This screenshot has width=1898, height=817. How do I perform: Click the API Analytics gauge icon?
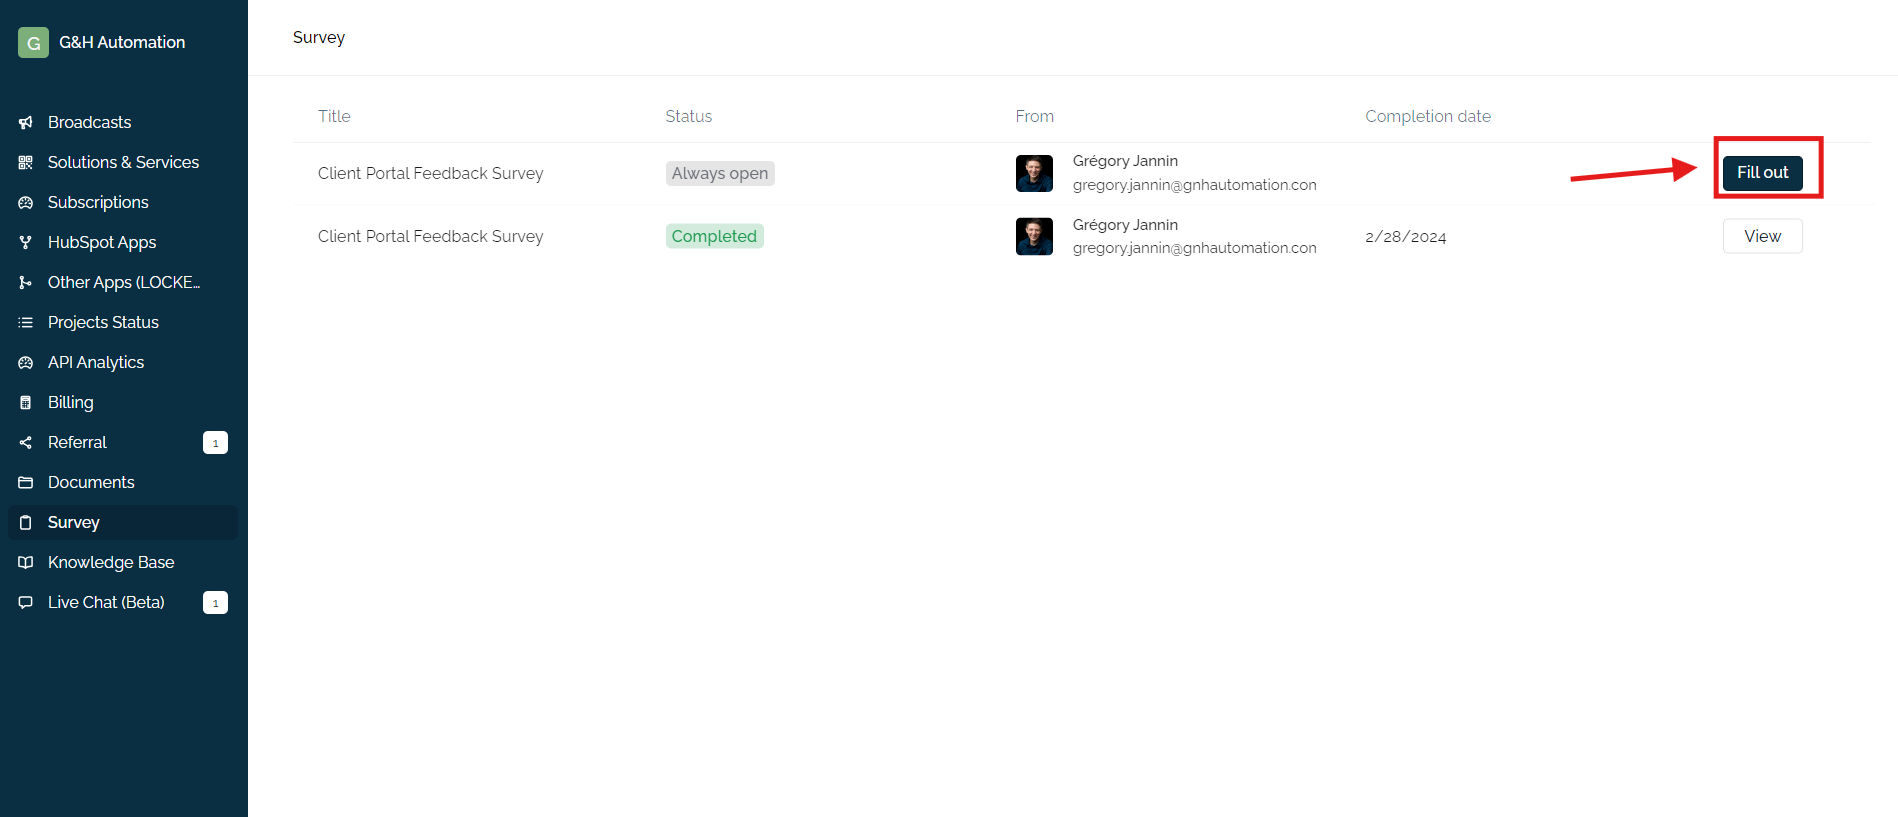(x=26, y=362)
